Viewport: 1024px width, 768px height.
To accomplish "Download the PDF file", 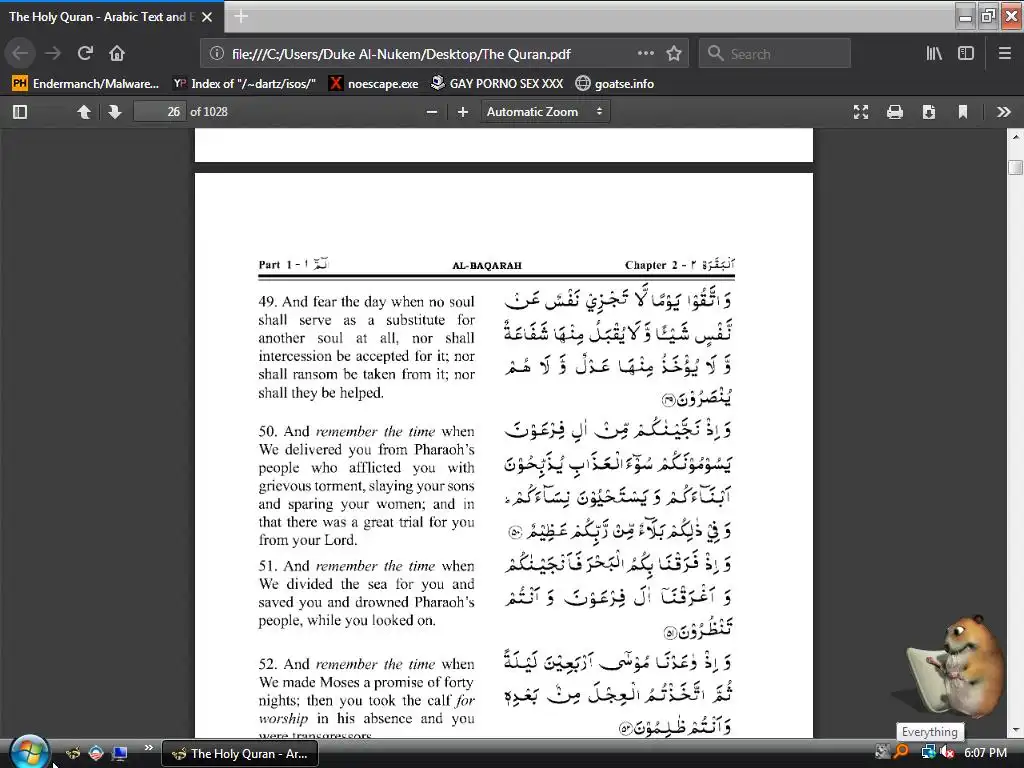I will 929,112.
